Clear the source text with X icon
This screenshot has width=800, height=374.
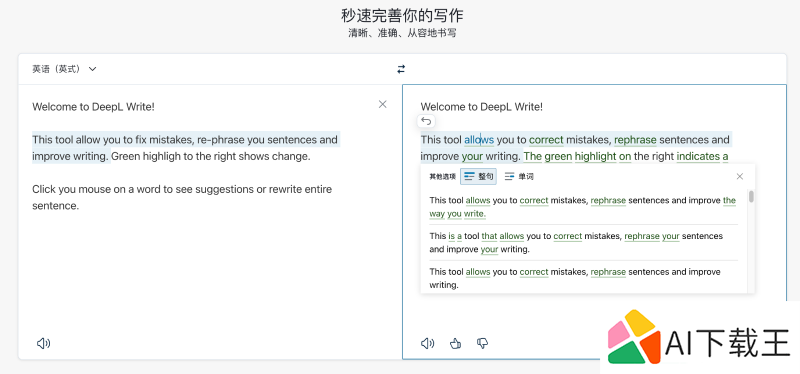(383, 104)
